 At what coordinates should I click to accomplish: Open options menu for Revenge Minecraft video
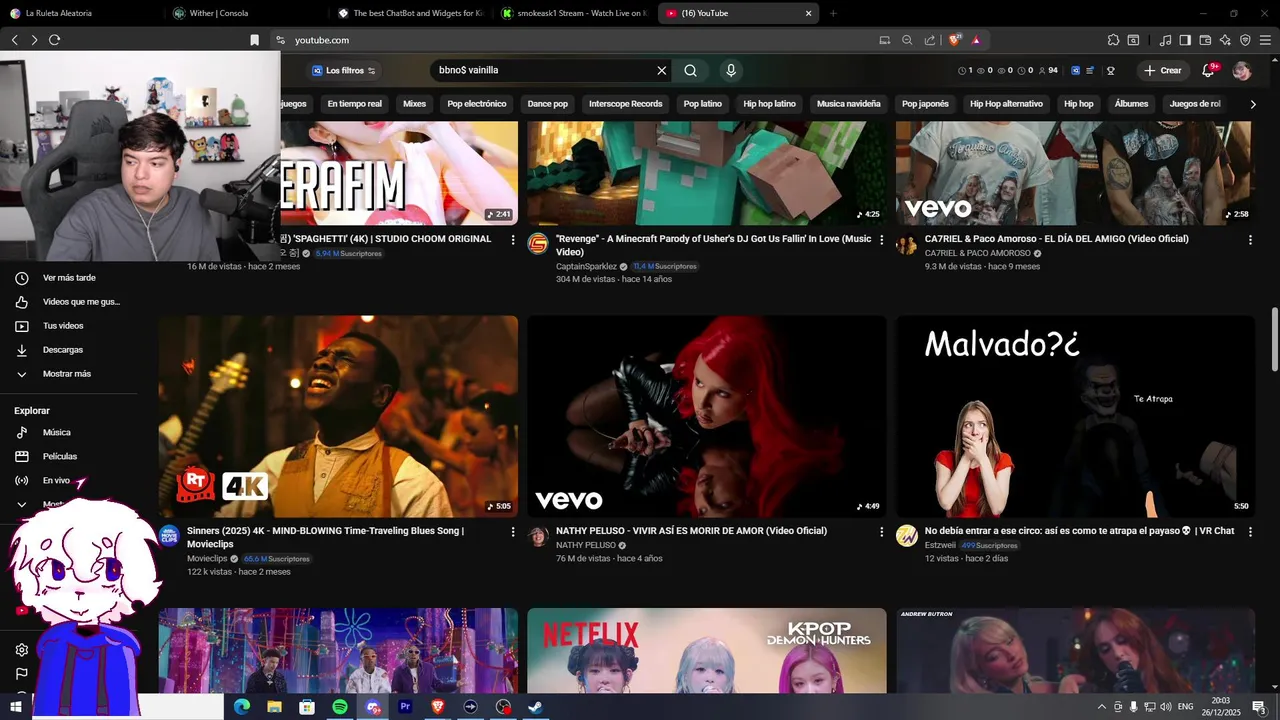(x=881, y=240)
